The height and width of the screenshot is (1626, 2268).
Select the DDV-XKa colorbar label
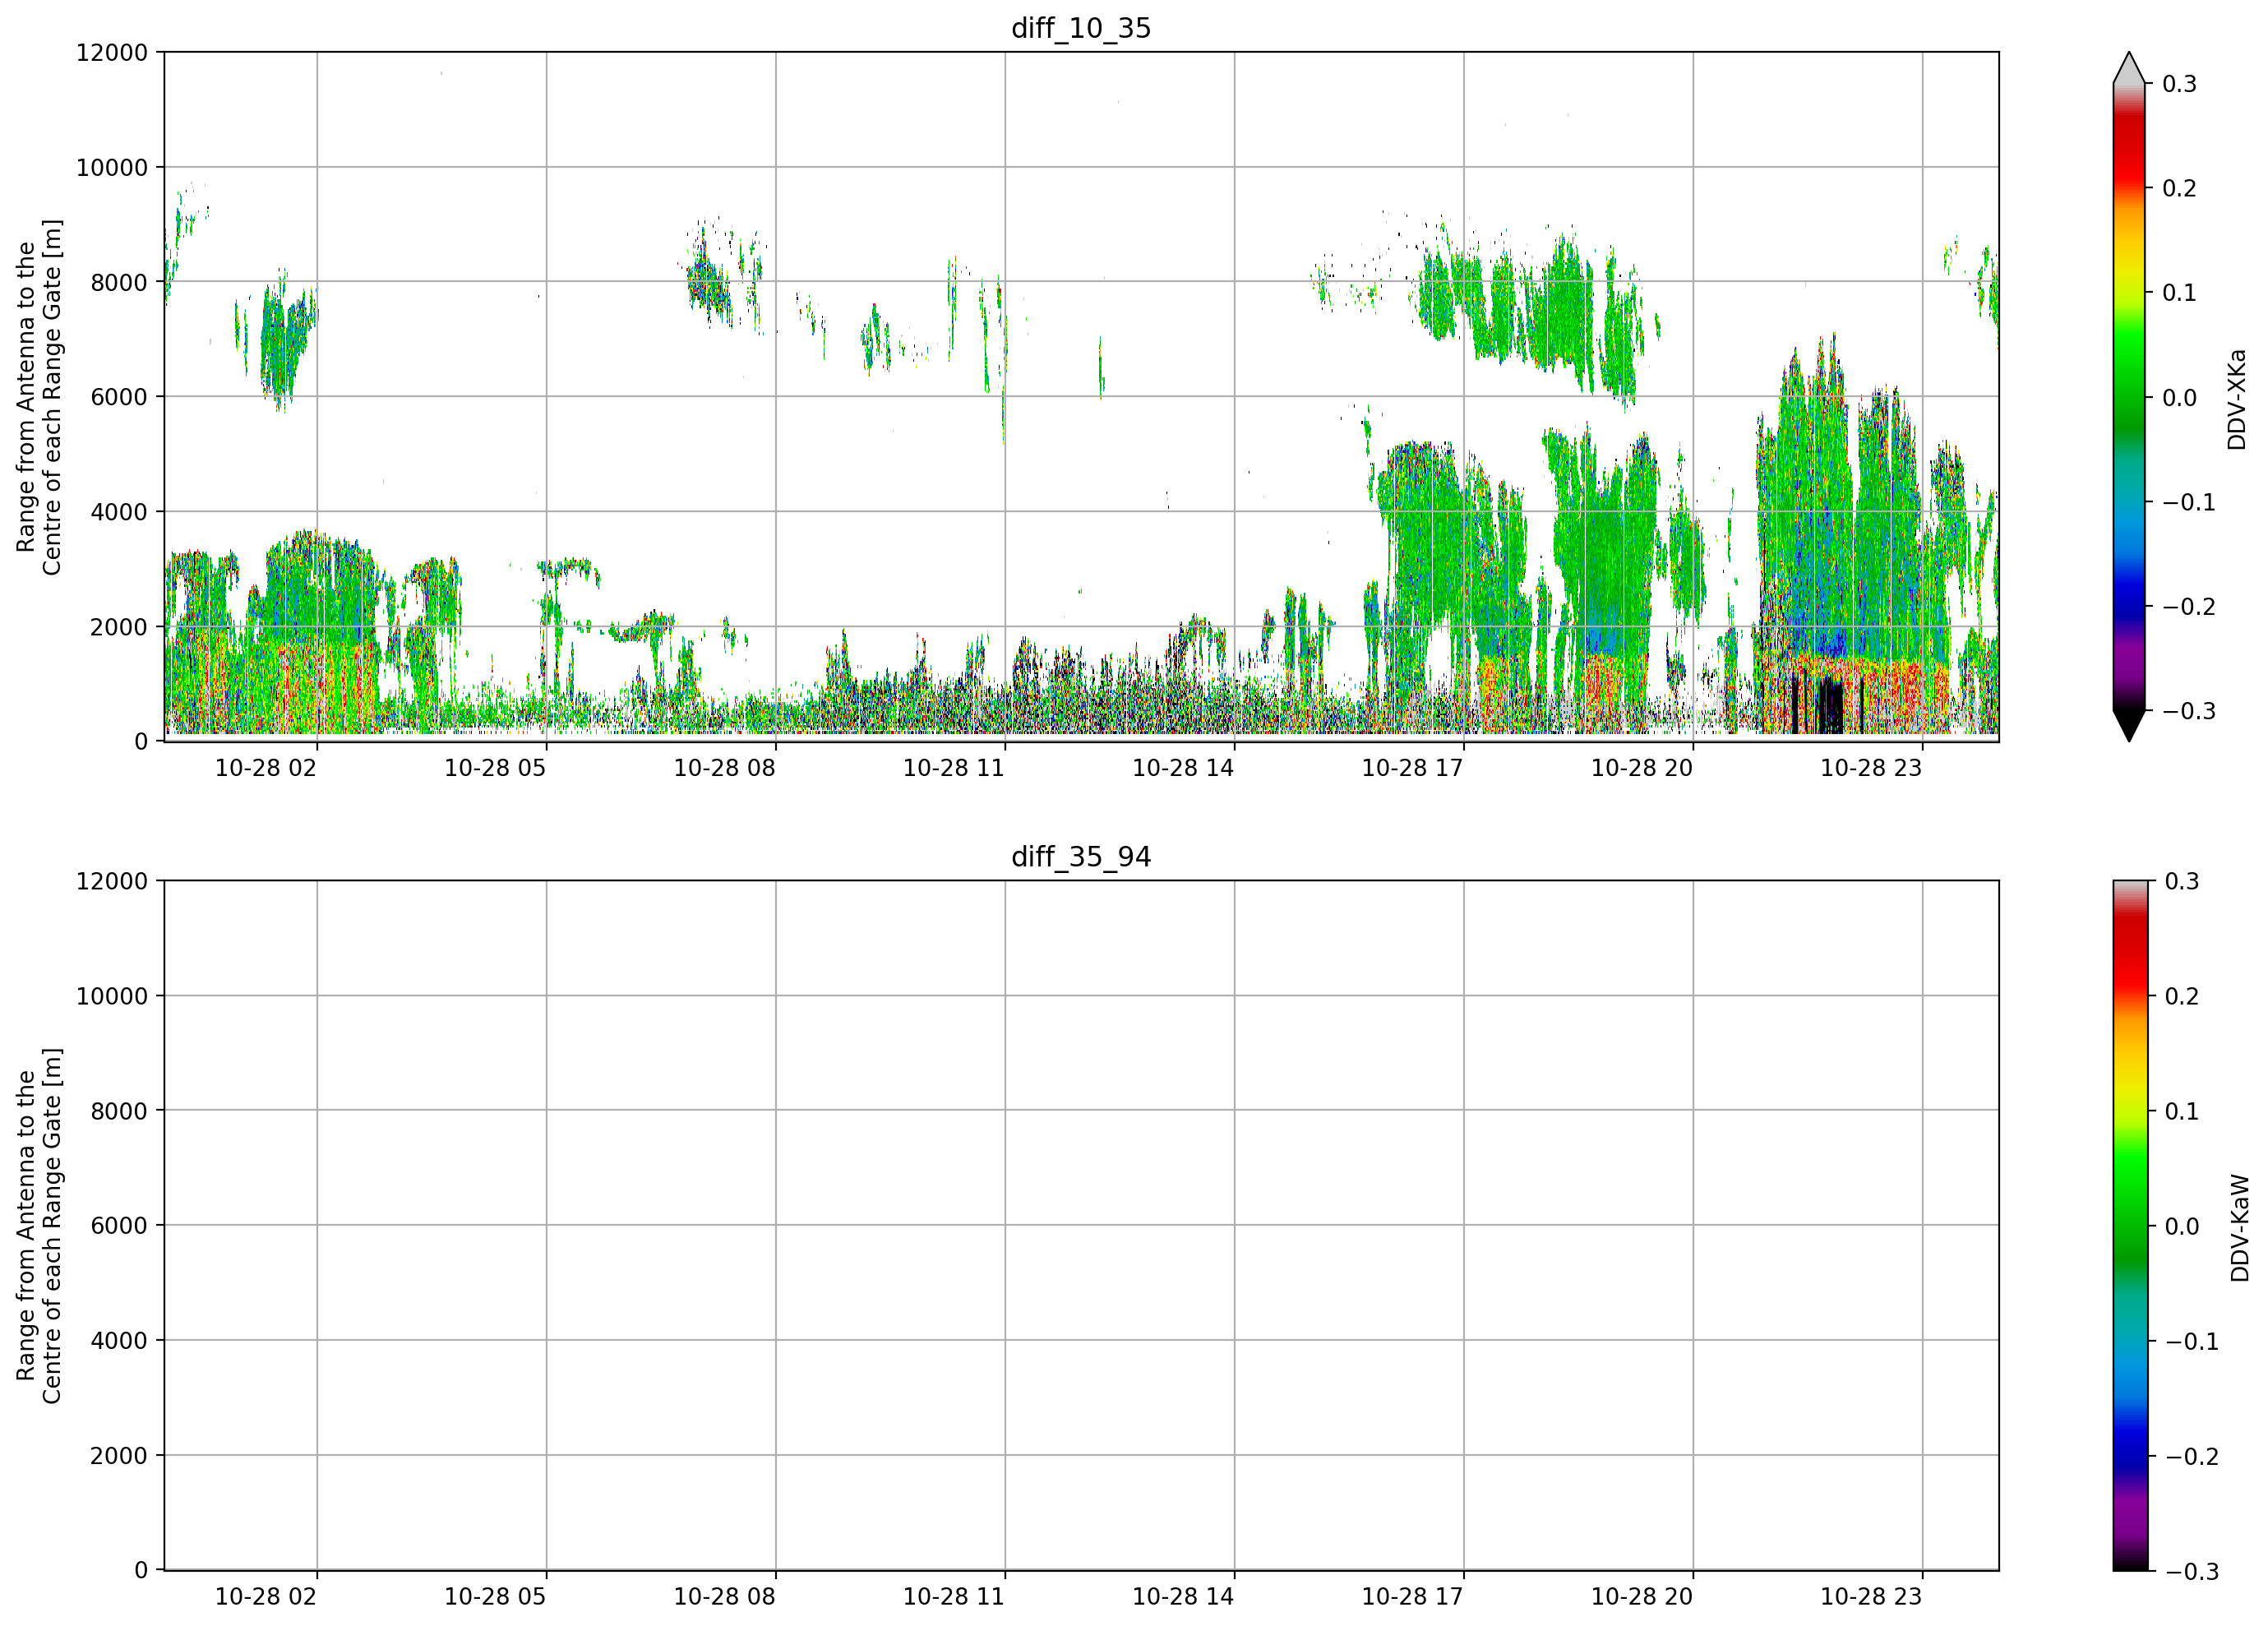tap(2237, 399)
